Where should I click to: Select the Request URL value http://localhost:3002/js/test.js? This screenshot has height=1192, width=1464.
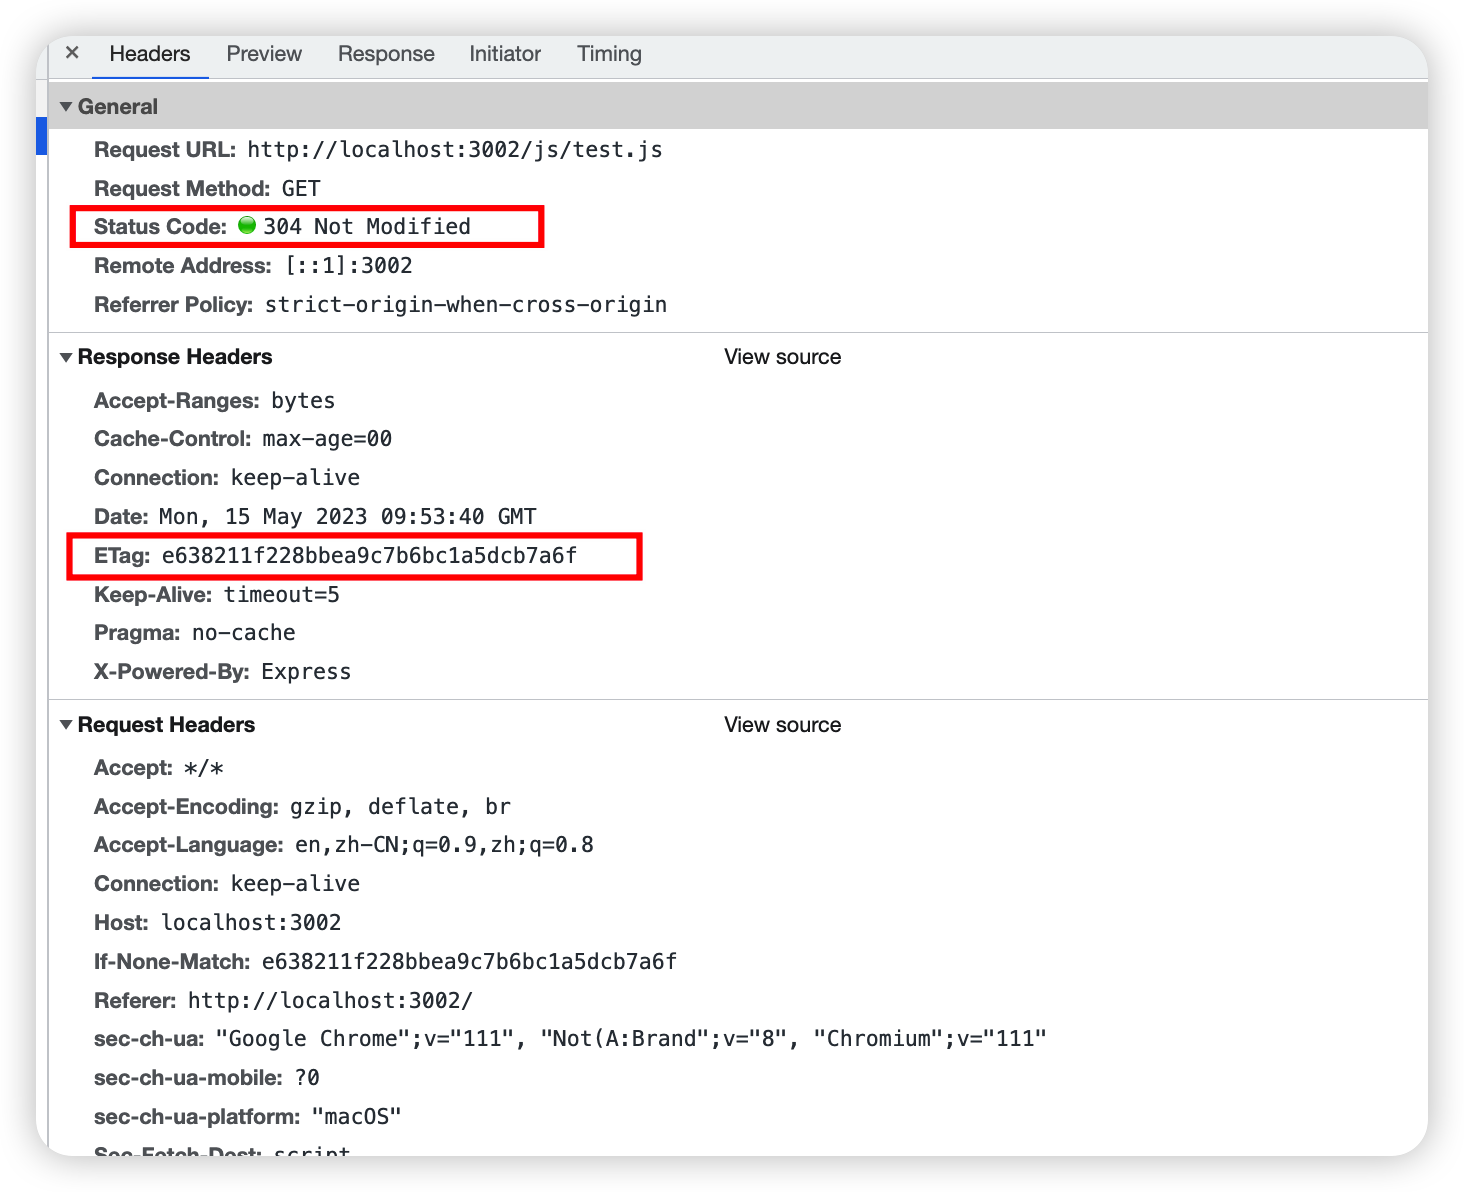point(455,150)
